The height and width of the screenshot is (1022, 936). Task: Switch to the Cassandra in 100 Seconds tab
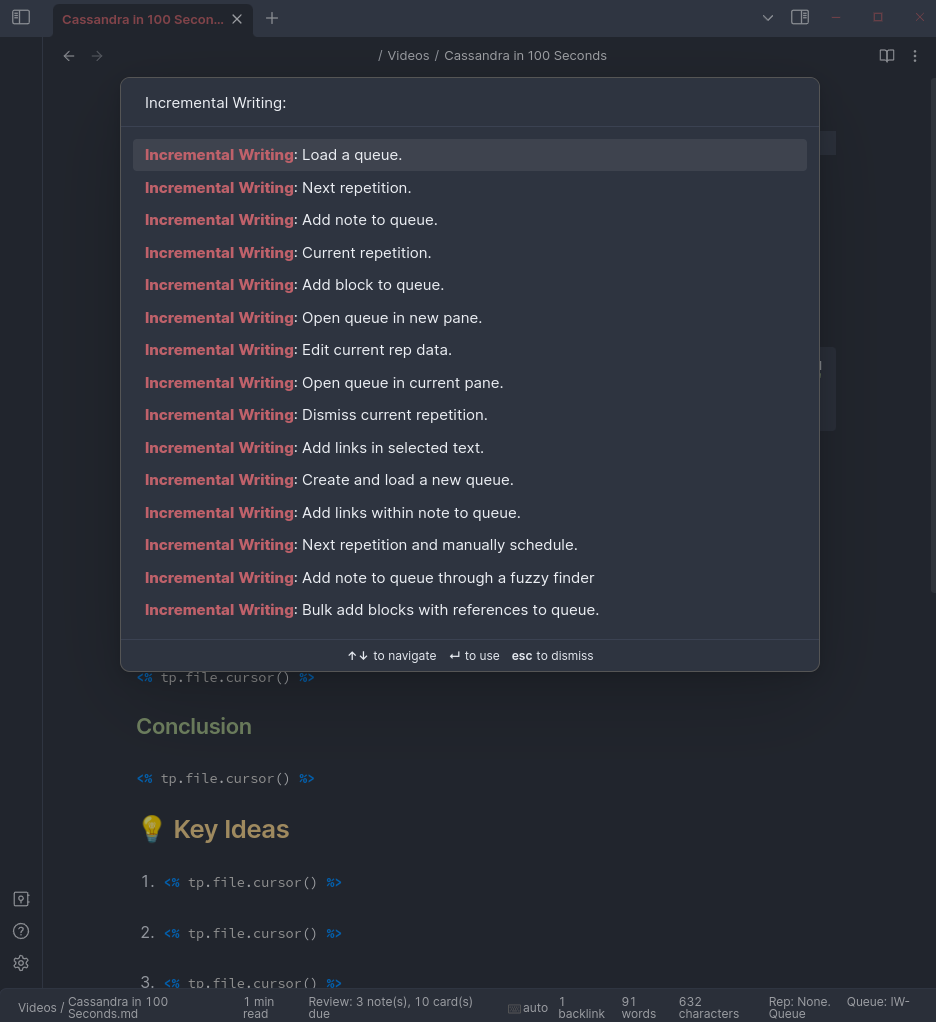tap(143, 18)
